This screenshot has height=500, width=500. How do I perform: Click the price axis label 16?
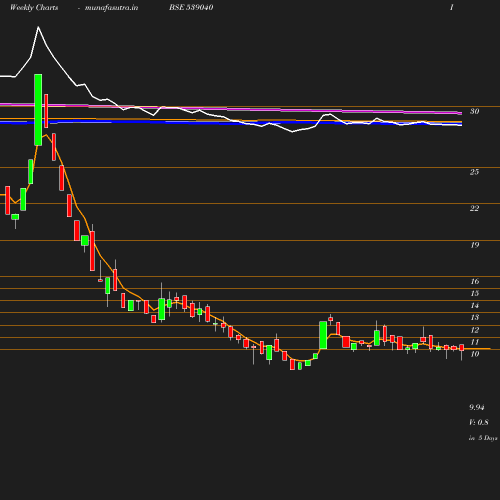(x=475, y=281)
